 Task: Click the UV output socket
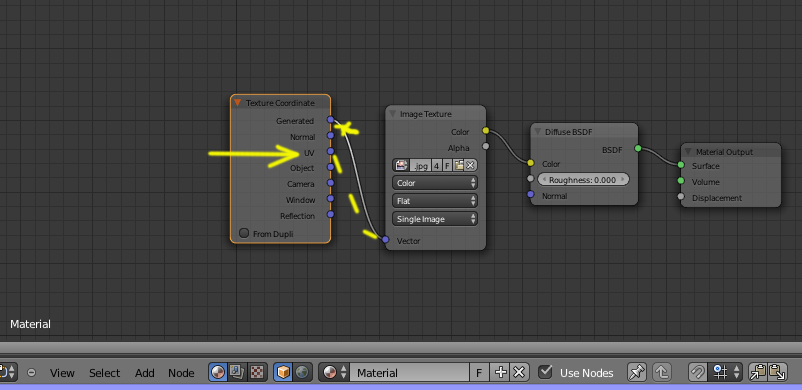pyautogui.click(x=330, y=151)
